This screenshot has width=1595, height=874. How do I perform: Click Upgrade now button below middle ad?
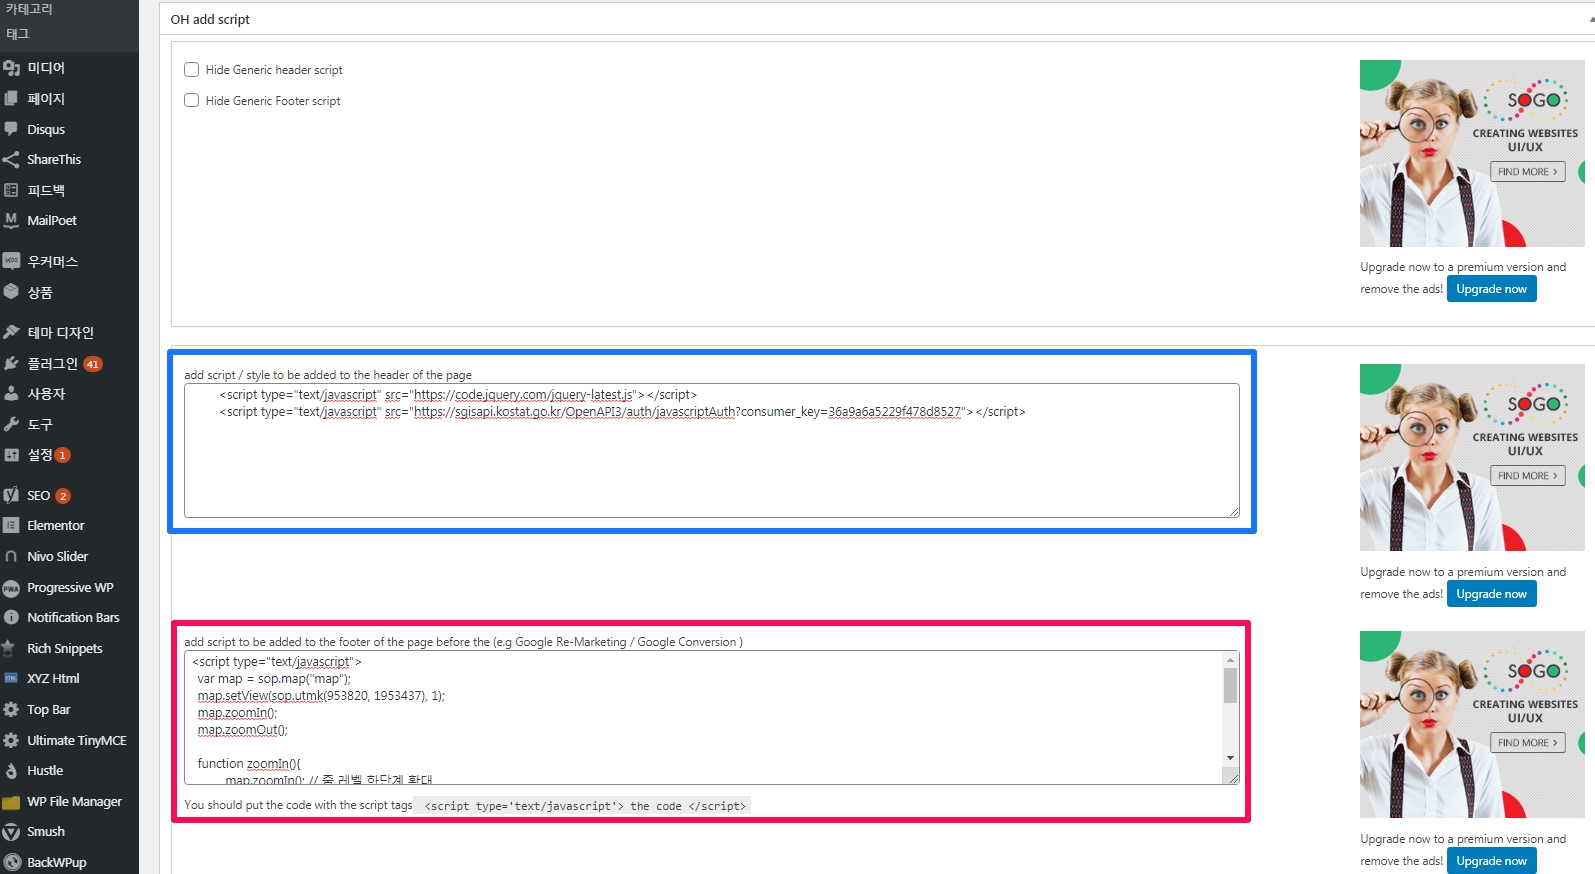(x=1491, y=594)
